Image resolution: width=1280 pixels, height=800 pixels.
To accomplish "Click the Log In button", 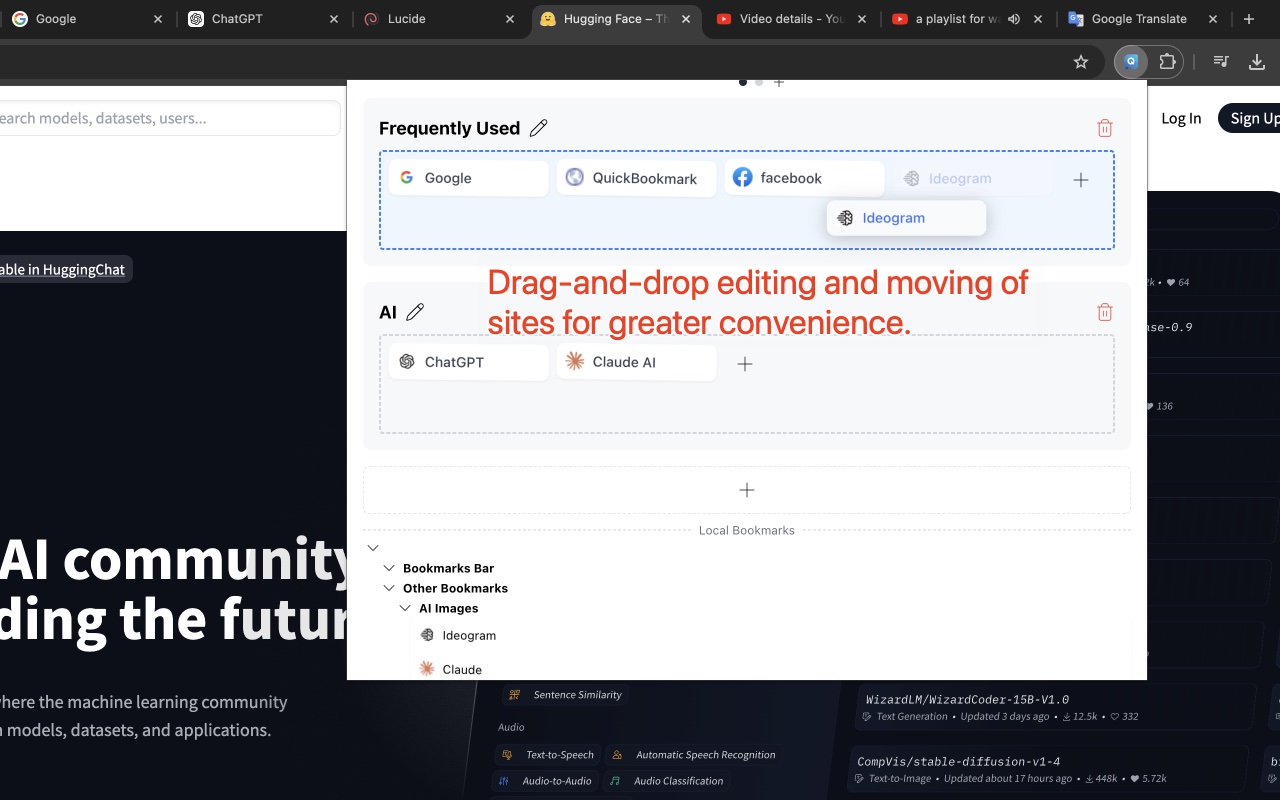I will click(x=1181, y=117).
